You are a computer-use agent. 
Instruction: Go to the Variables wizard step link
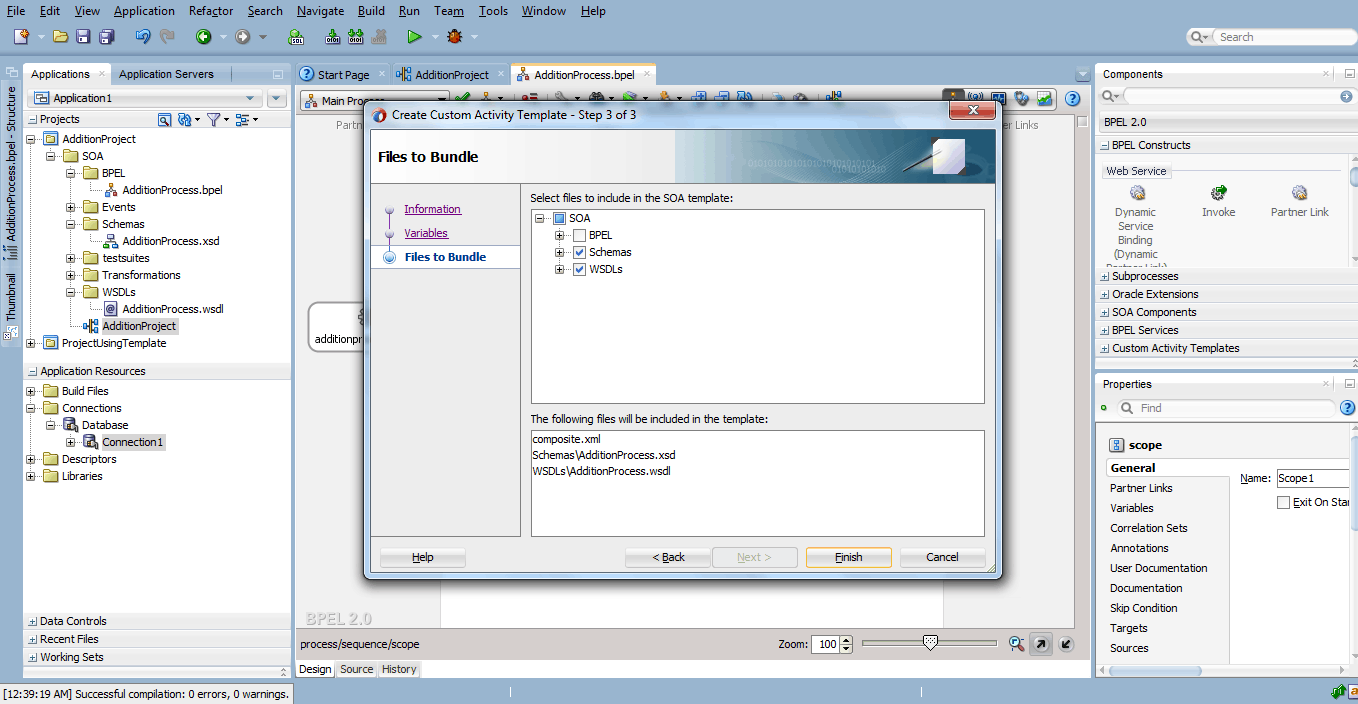coord(426,233)
